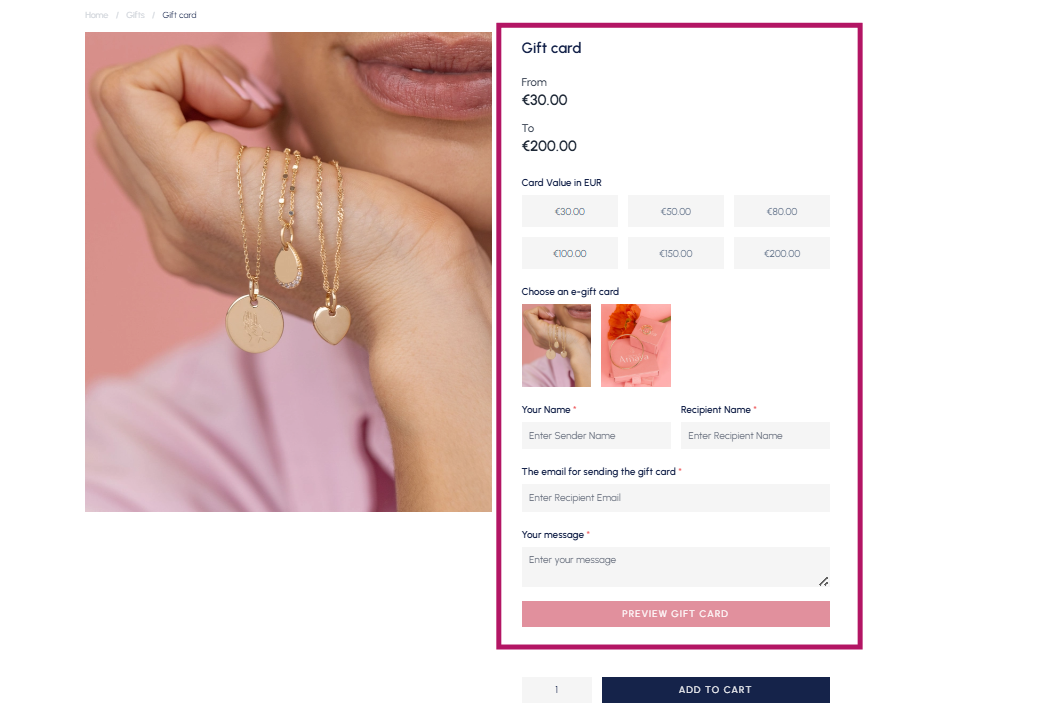The height and width of the screenshot is (725, 1047).
Task: Click the Add to Cart button
Action: coord(716,690)
